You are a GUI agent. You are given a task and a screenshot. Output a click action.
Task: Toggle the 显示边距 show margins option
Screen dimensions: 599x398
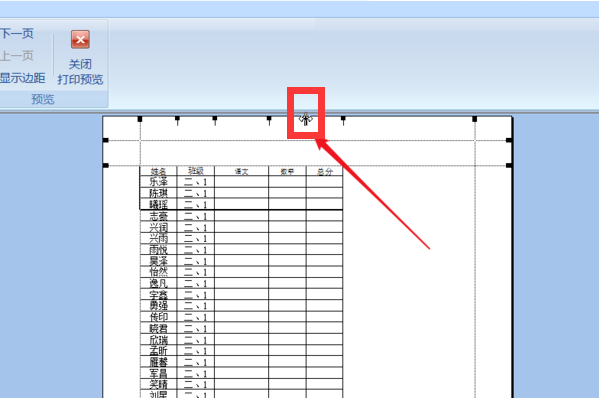click(x=23, y=78)
